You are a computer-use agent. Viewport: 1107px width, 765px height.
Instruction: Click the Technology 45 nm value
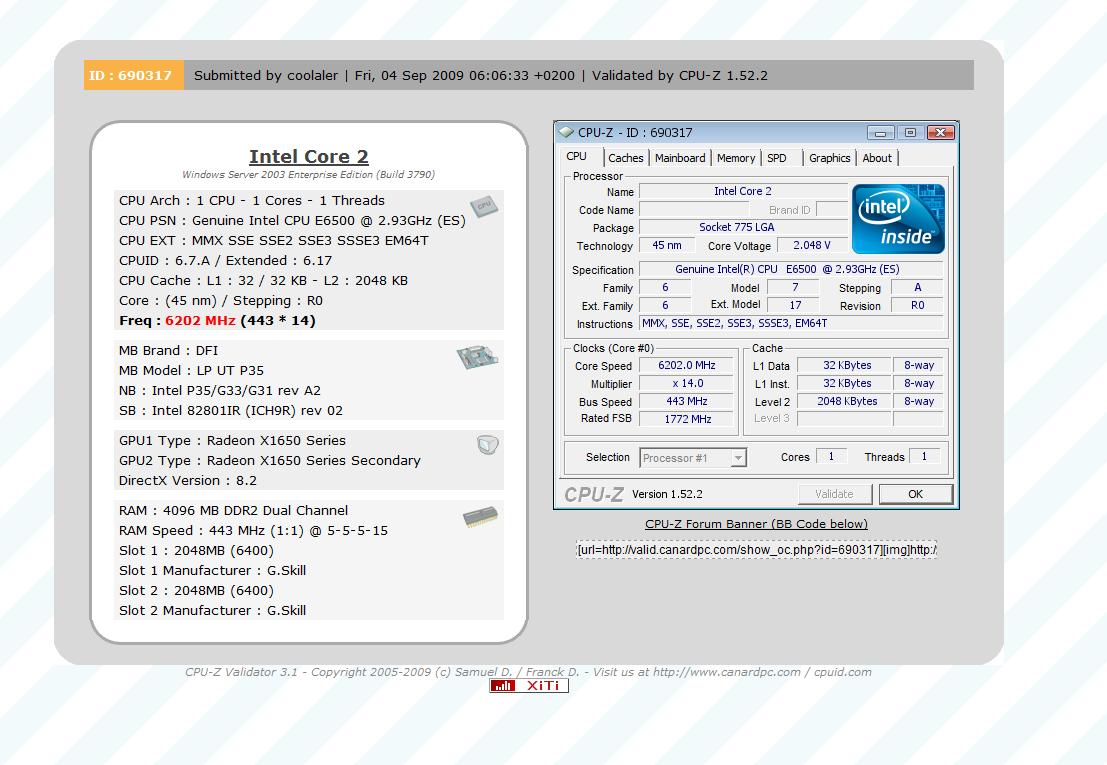667,246
